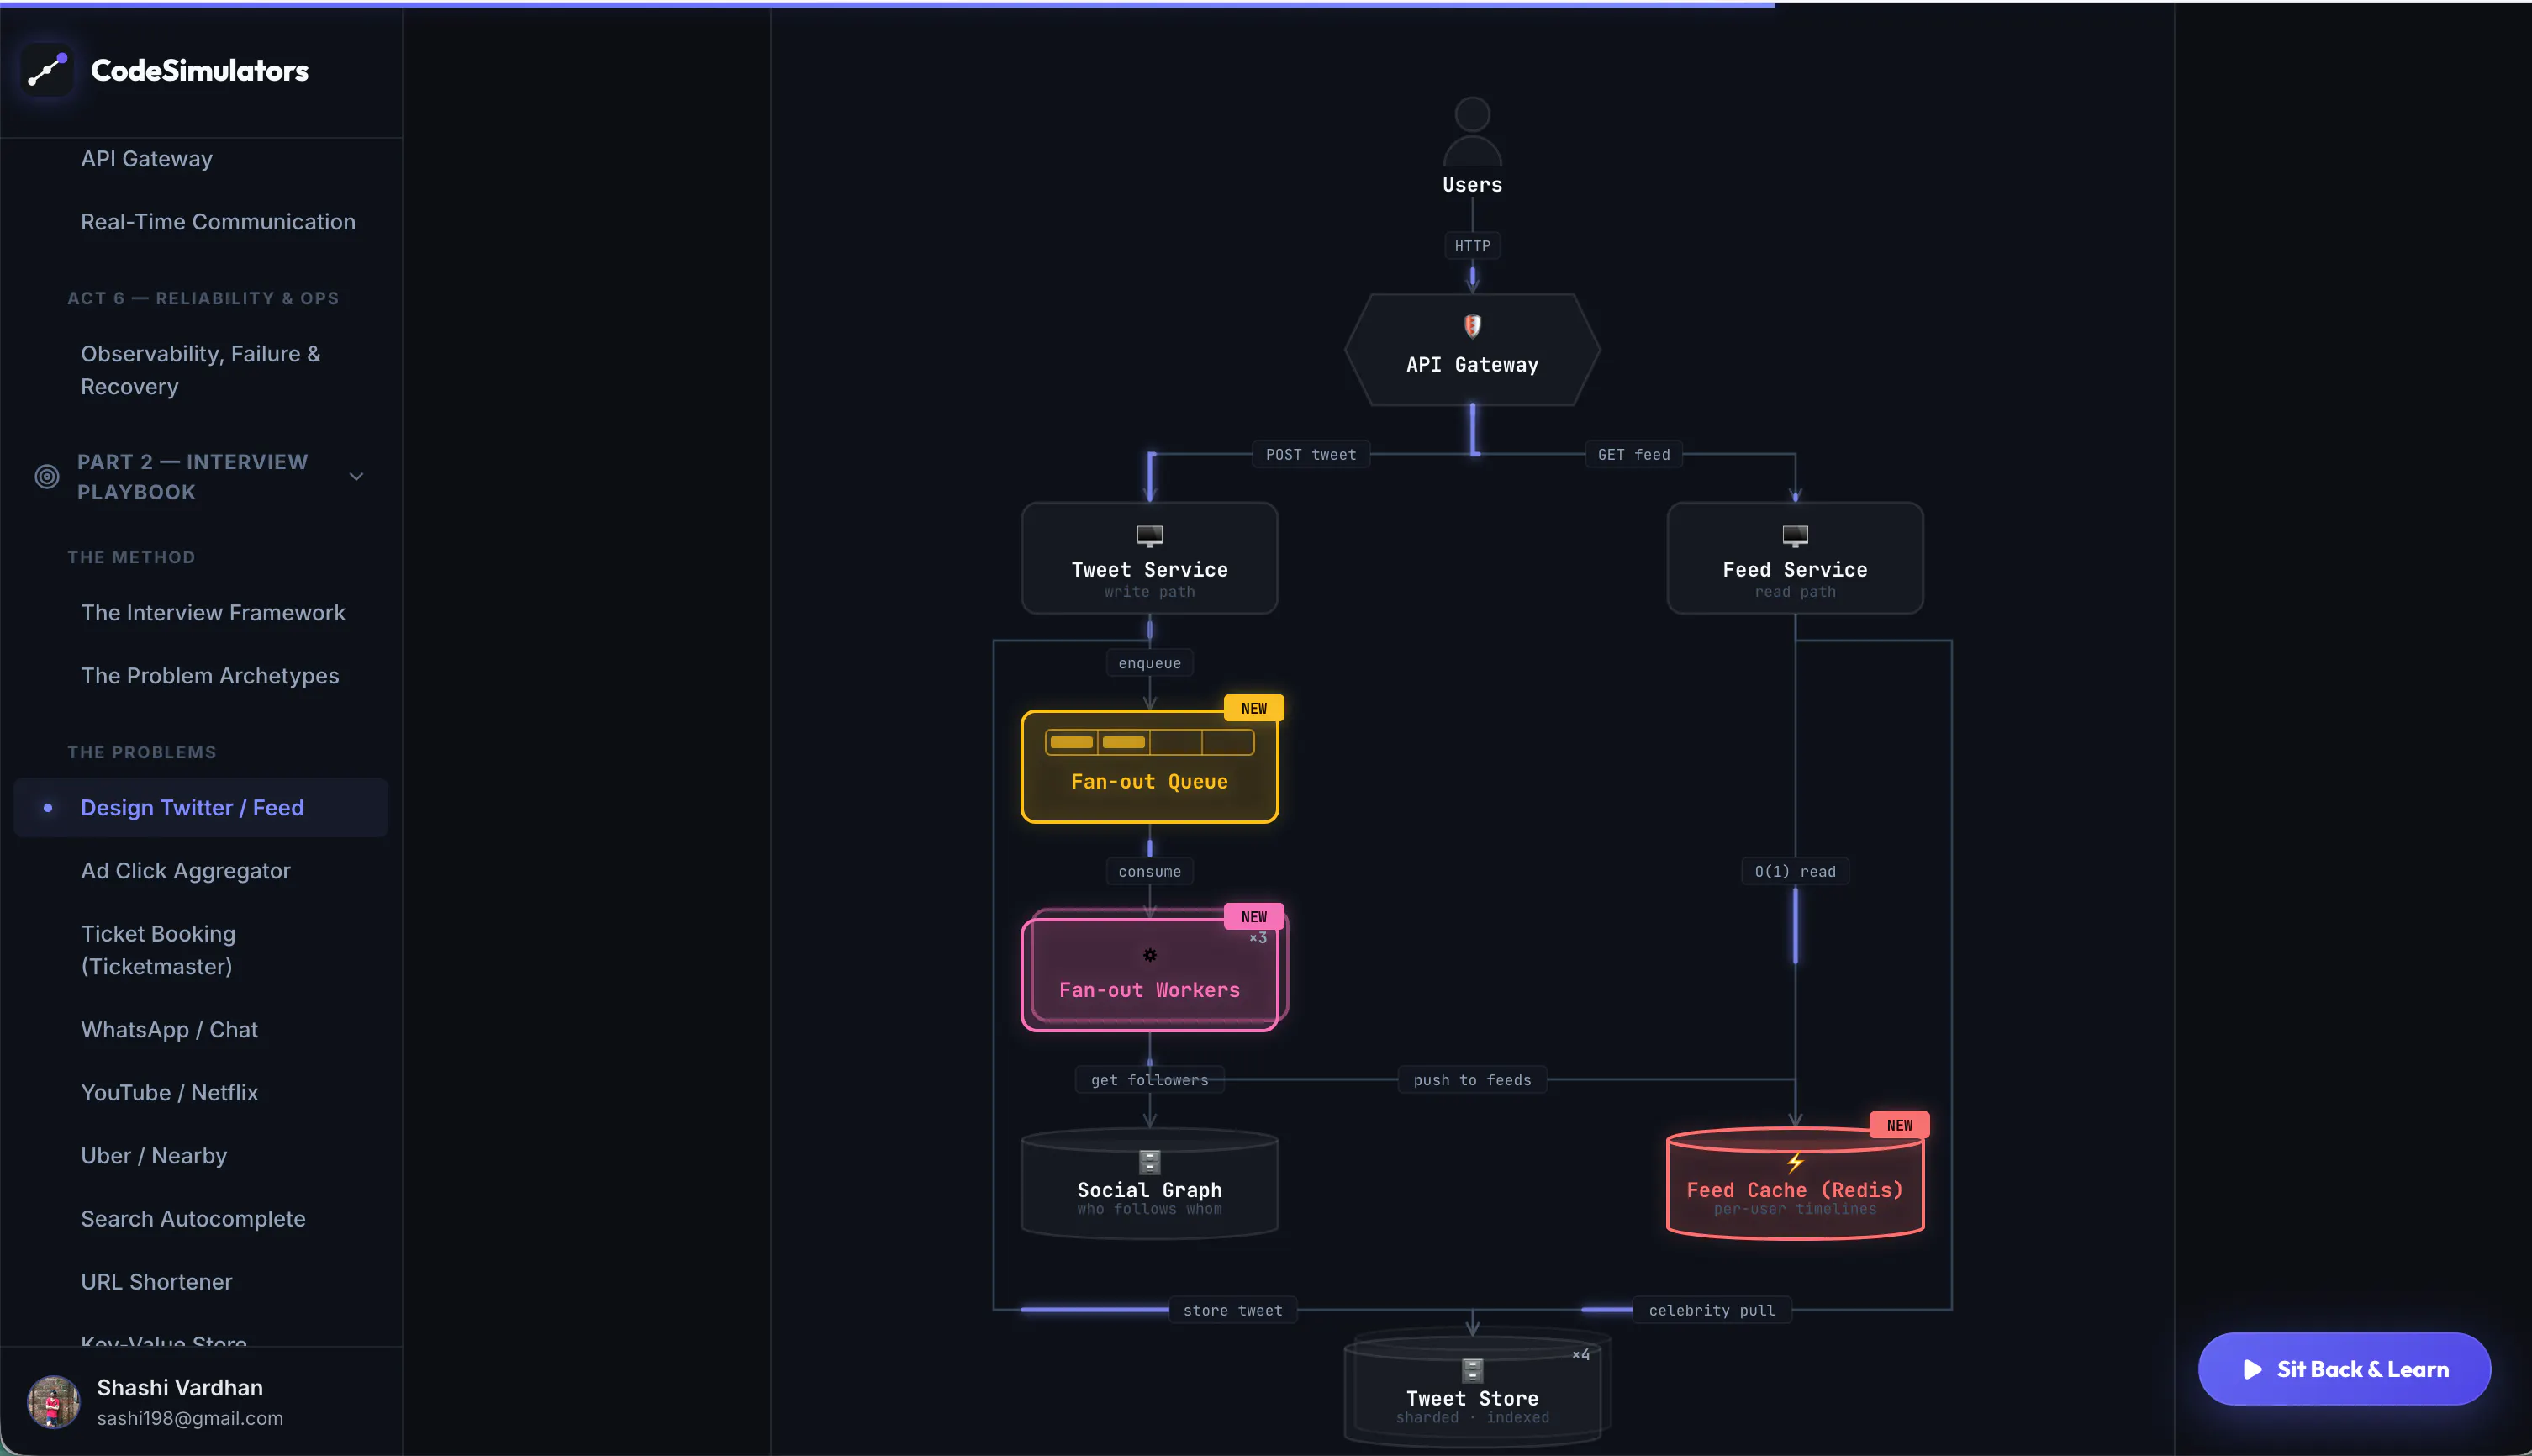Click the Tweet Store database icon

click(1472, 1370)
